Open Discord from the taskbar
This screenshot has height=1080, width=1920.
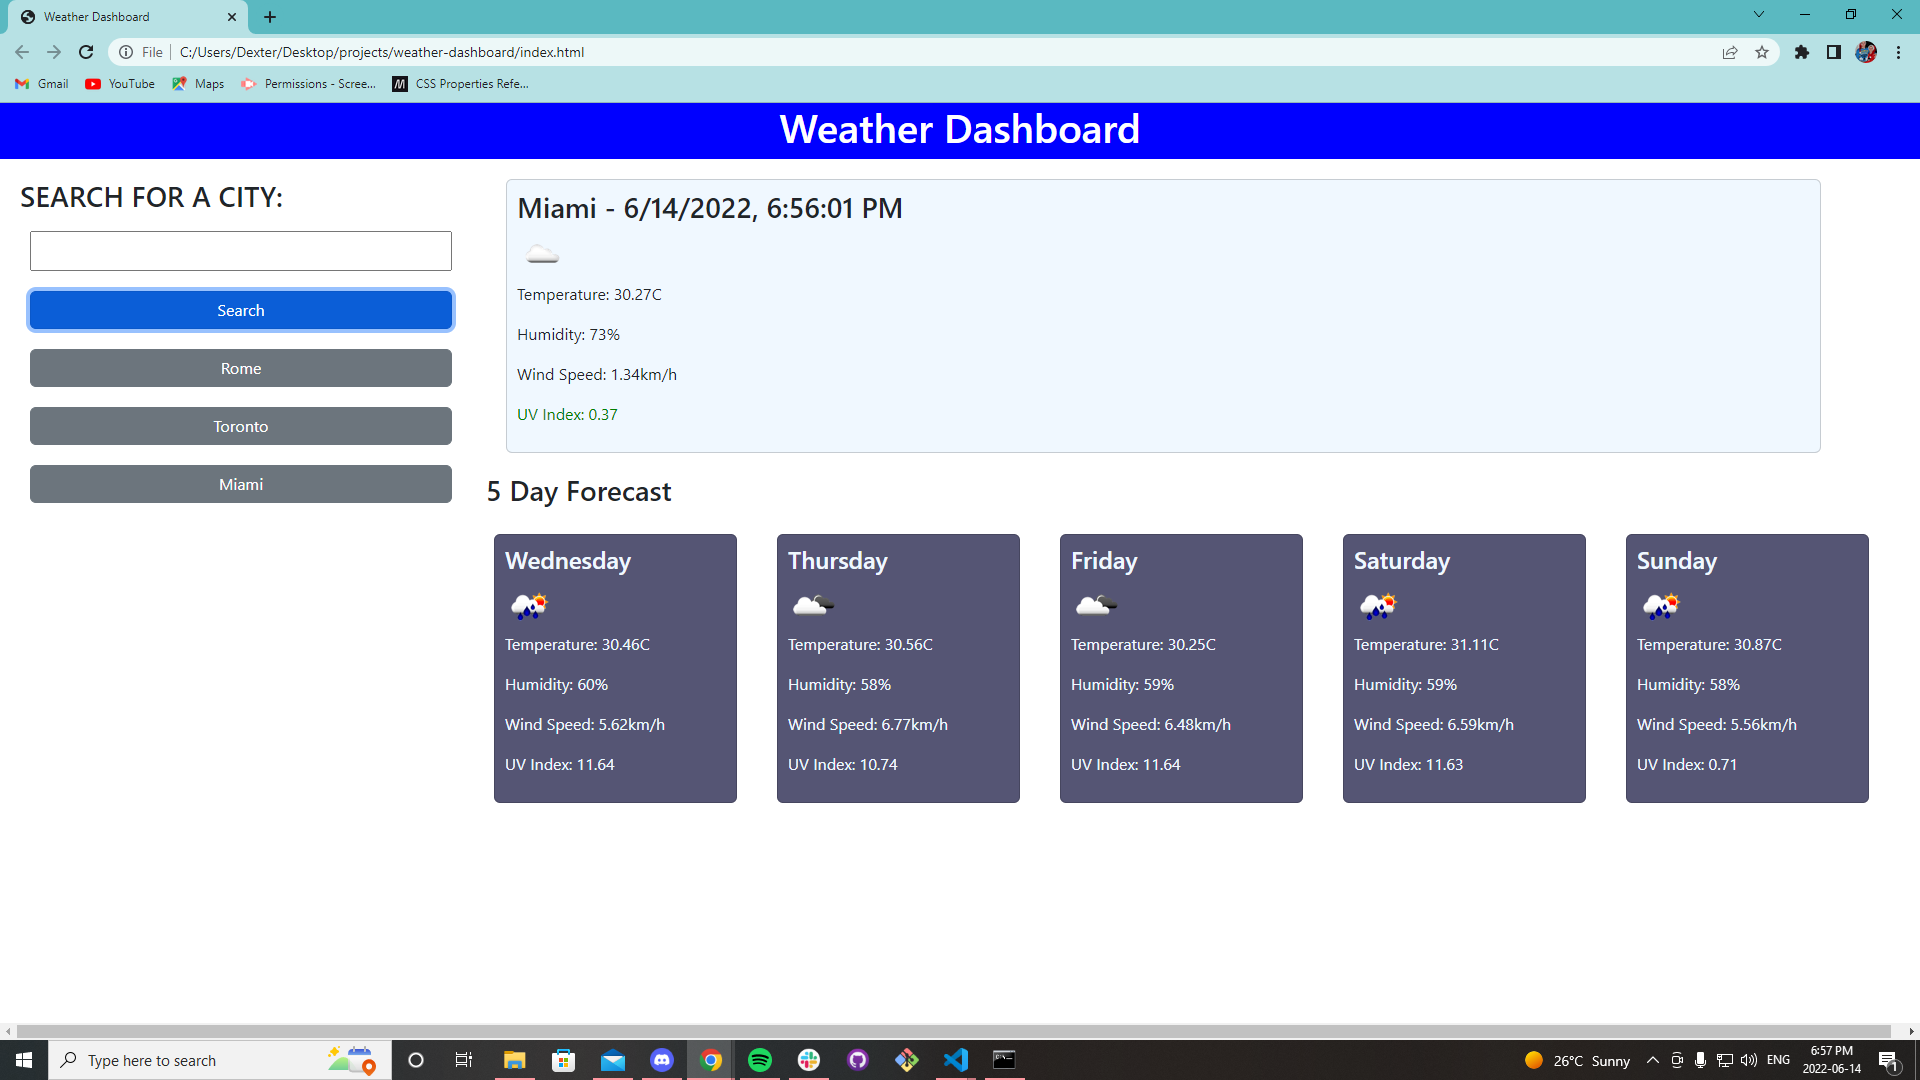(662, 1060)
